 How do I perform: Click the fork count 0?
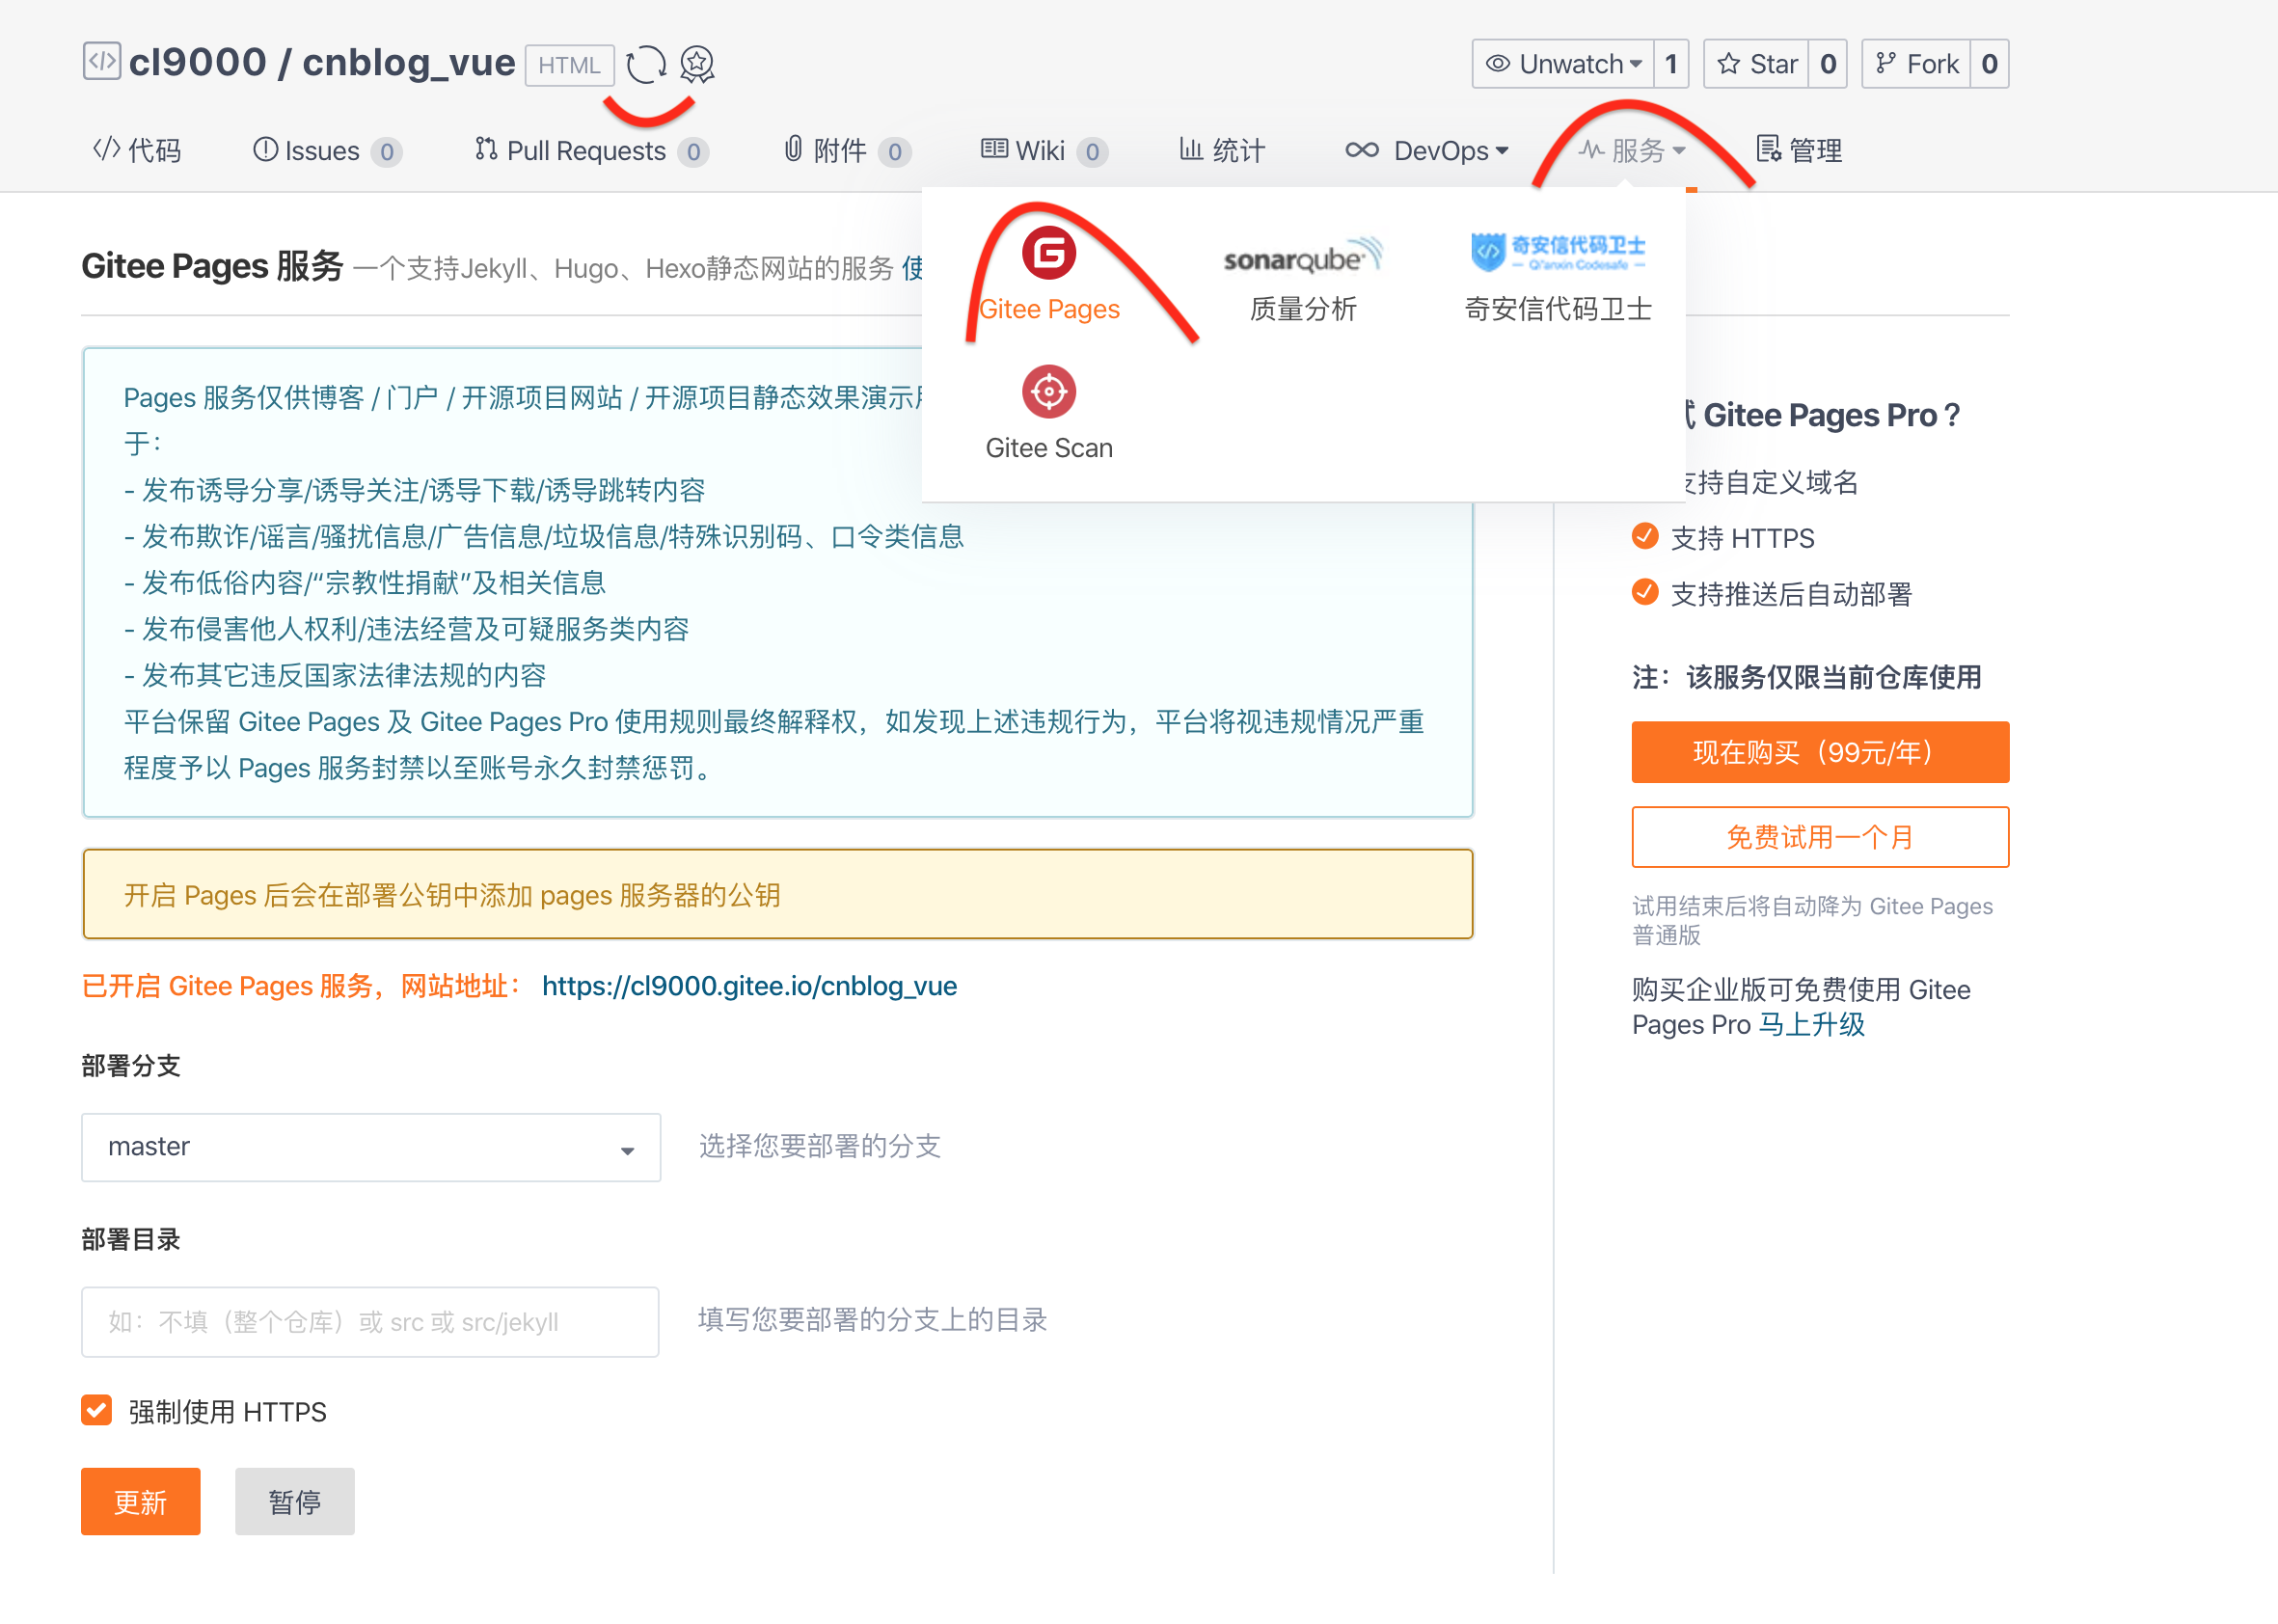(1990, 64)
